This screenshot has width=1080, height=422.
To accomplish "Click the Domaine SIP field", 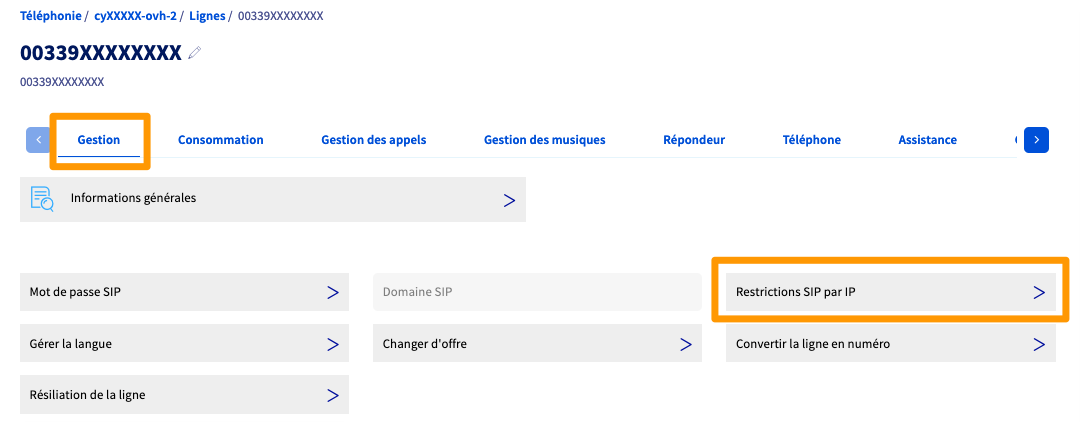I will [537, 292].
